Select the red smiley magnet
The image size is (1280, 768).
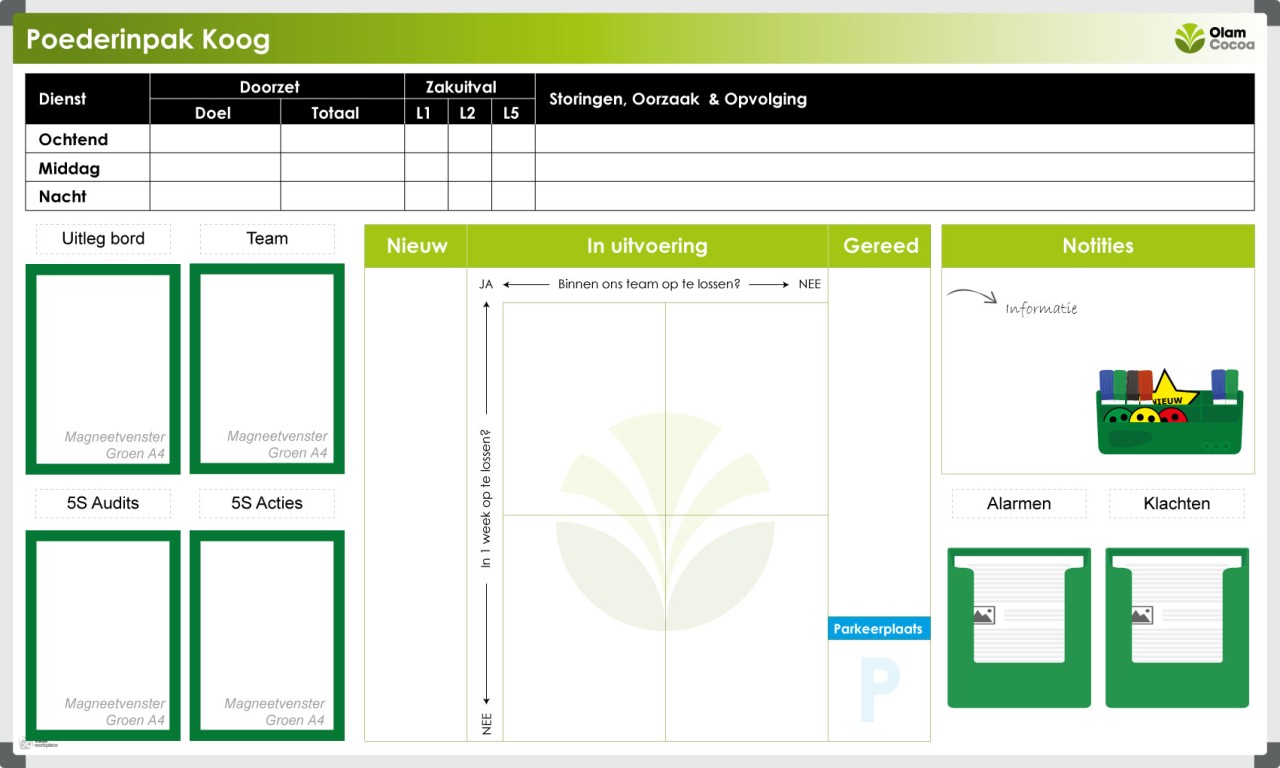tap(1172, 416)
